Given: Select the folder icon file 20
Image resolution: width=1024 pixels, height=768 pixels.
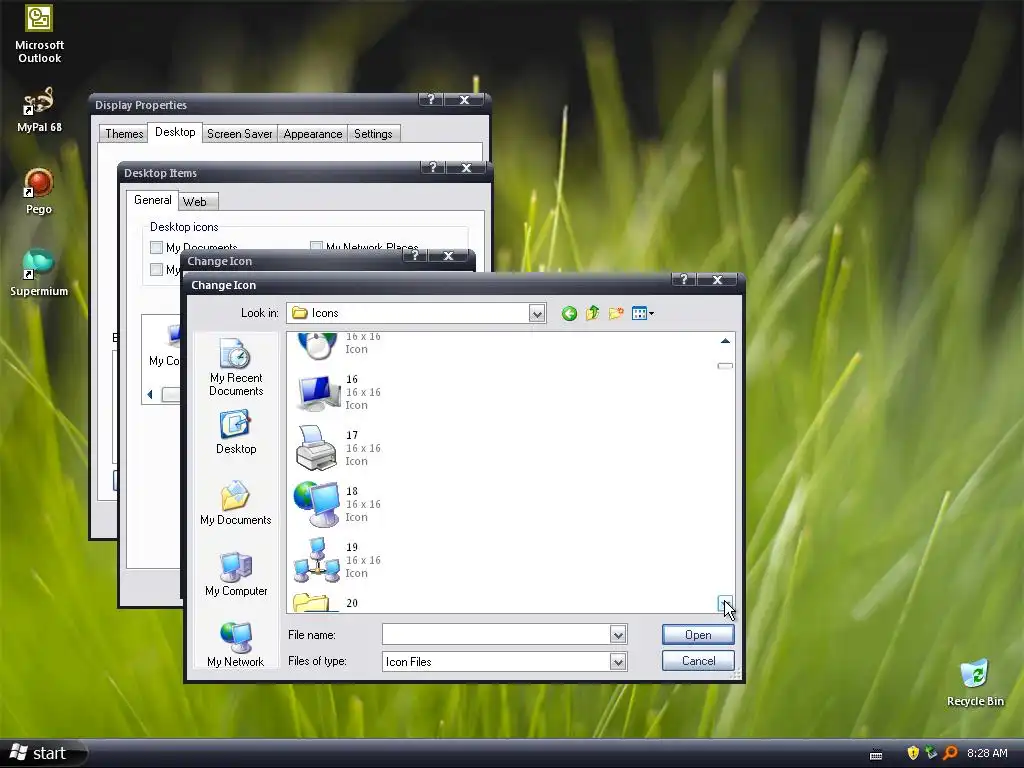Looking at the screenshot, I should point(326,602).
